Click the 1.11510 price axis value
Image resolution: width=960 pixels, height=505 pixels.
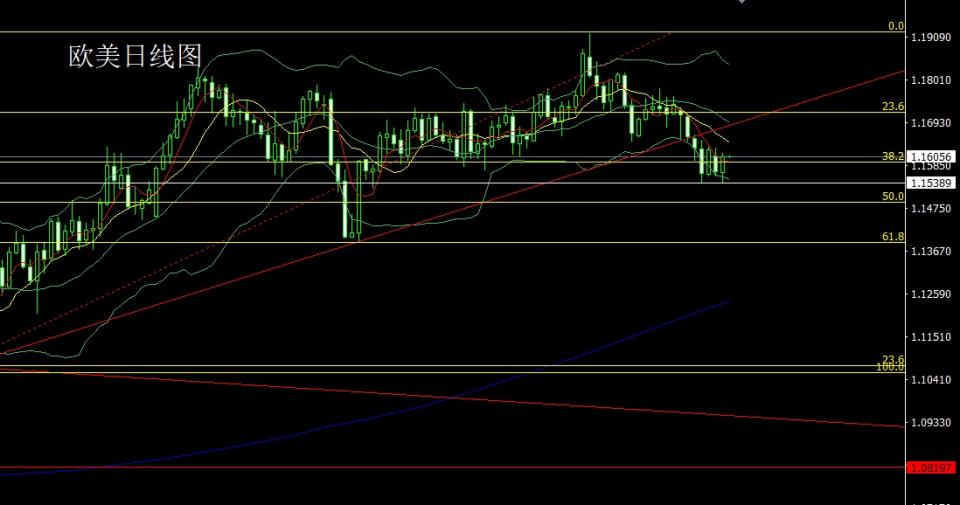click(930, 338)
